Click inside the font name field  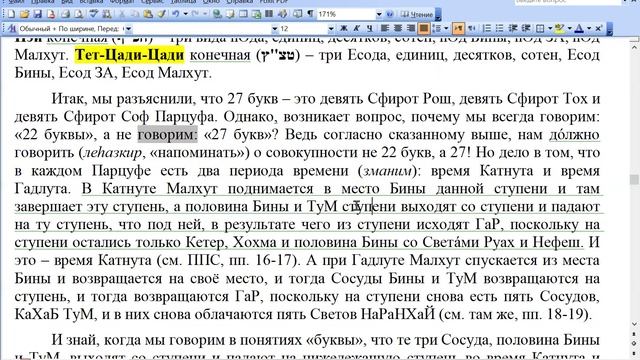[x=202, y=29]
